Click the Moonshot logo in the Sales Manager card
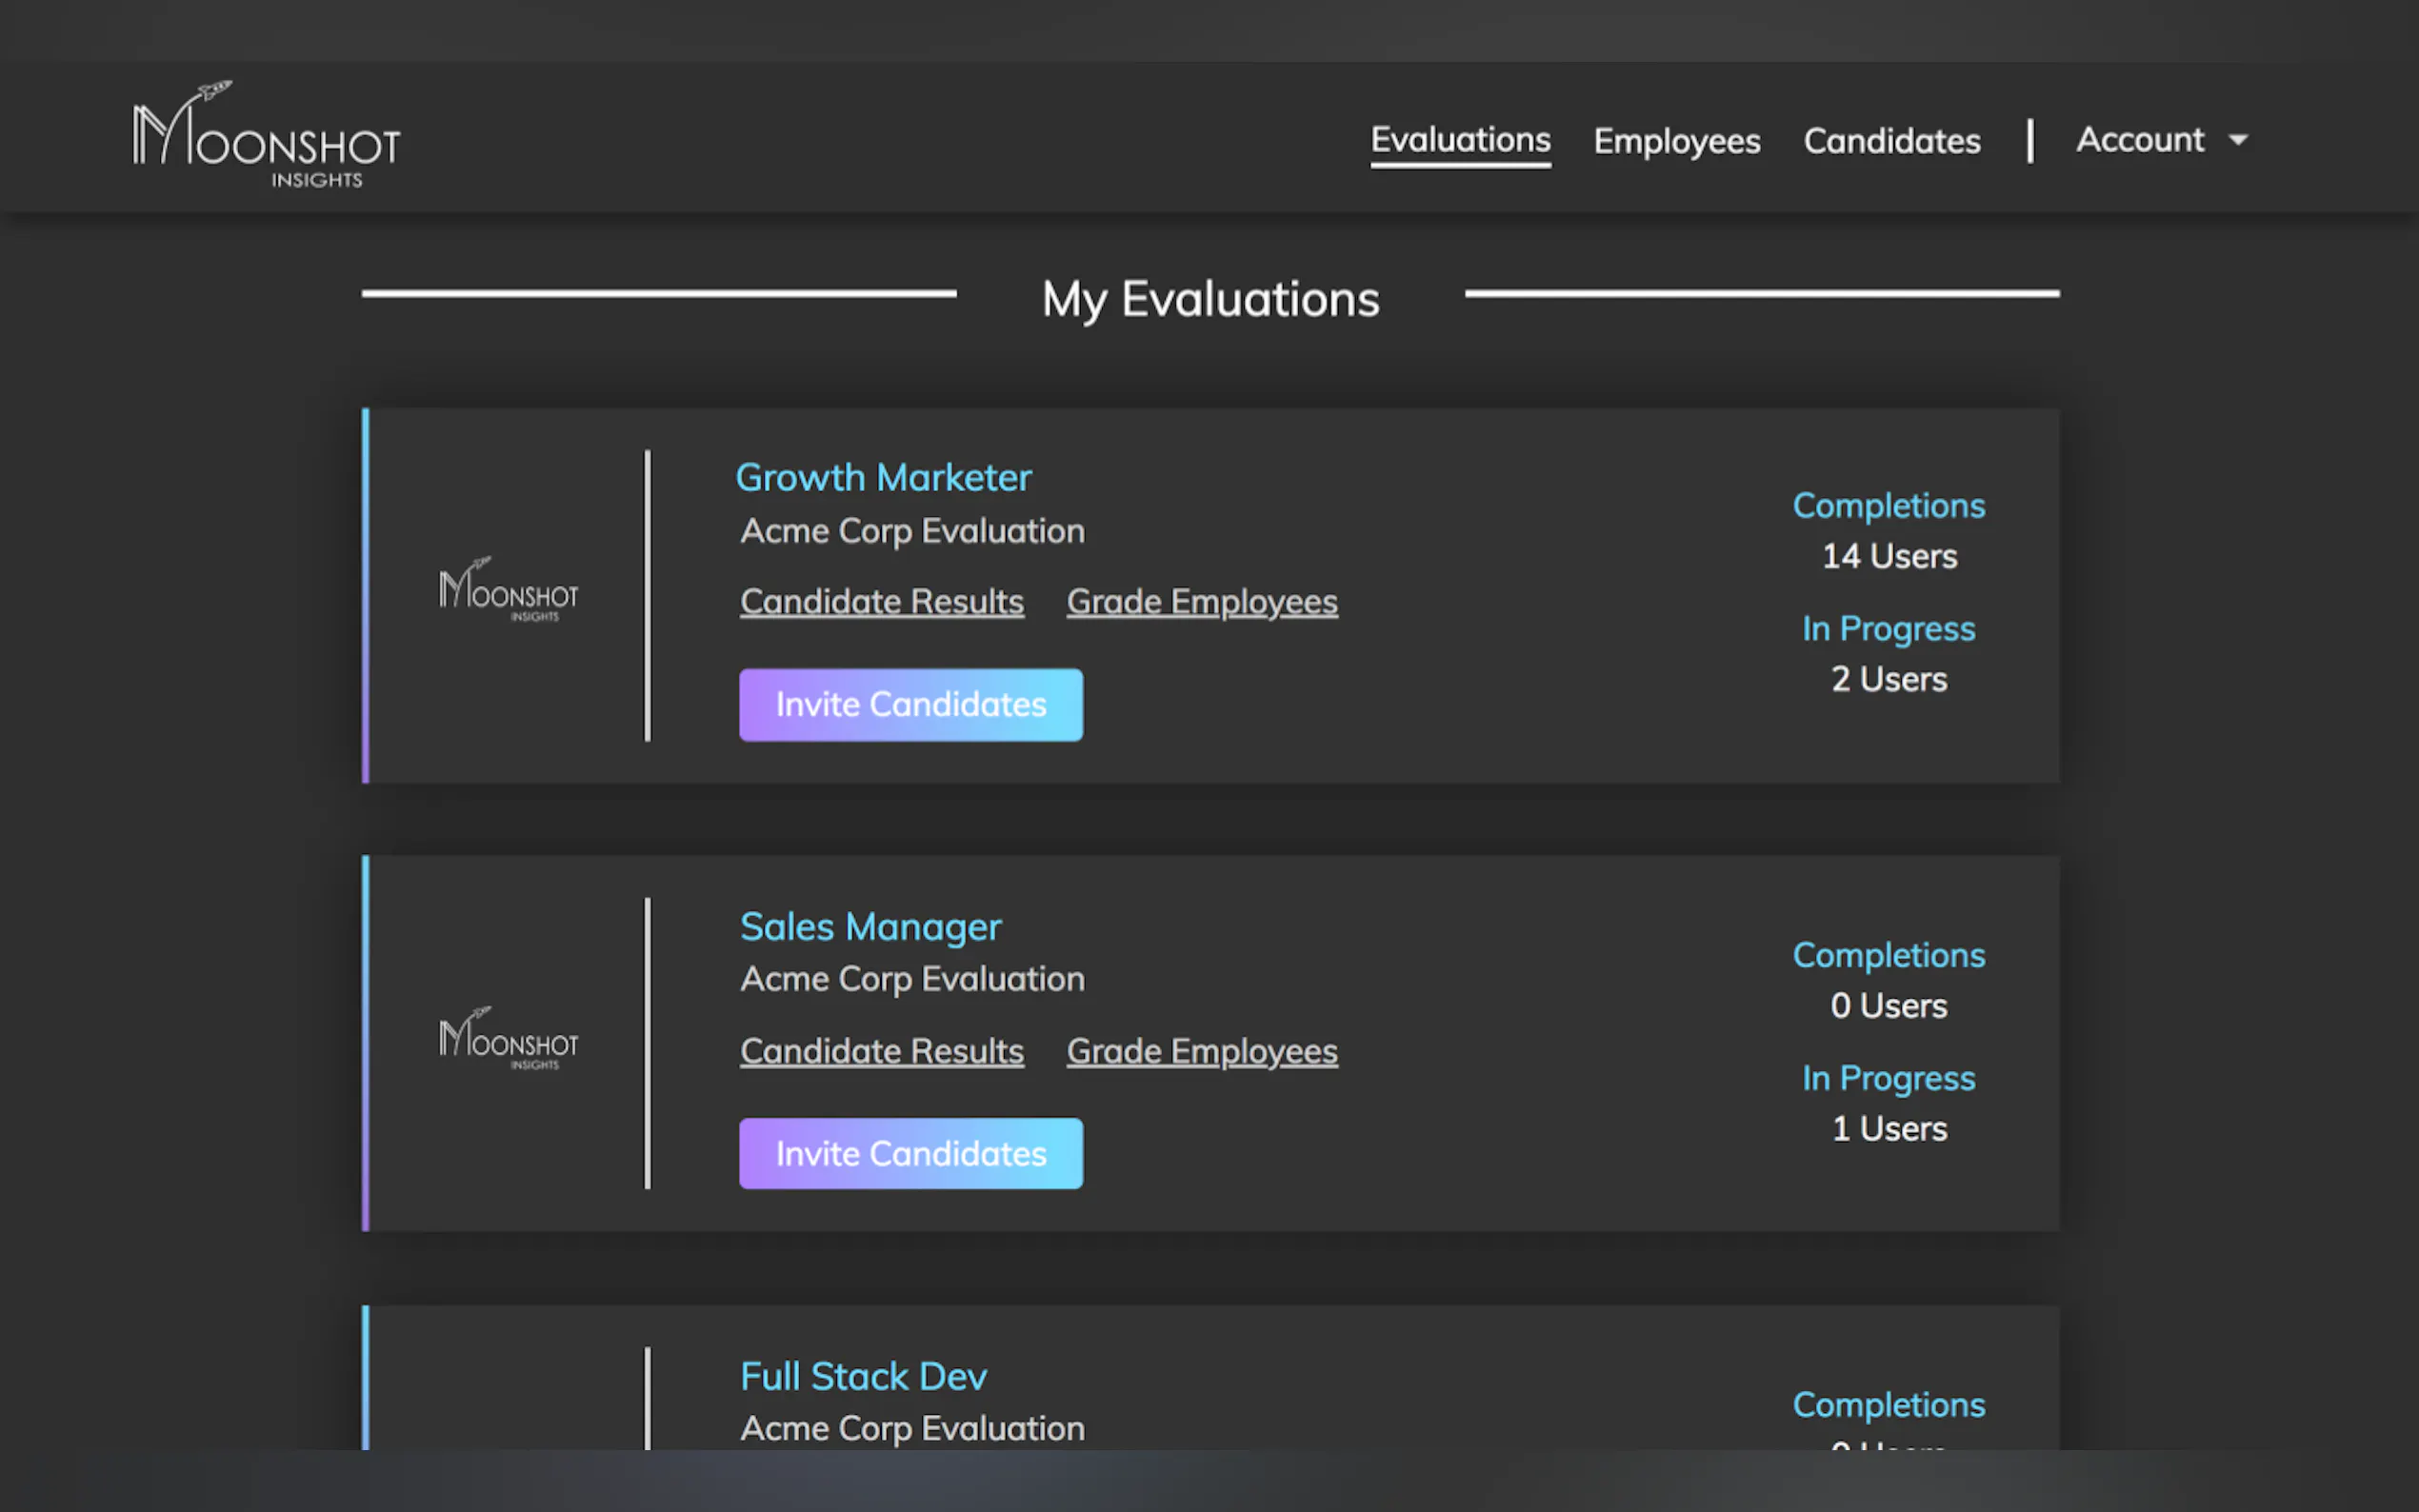 tap(508, 1040)
